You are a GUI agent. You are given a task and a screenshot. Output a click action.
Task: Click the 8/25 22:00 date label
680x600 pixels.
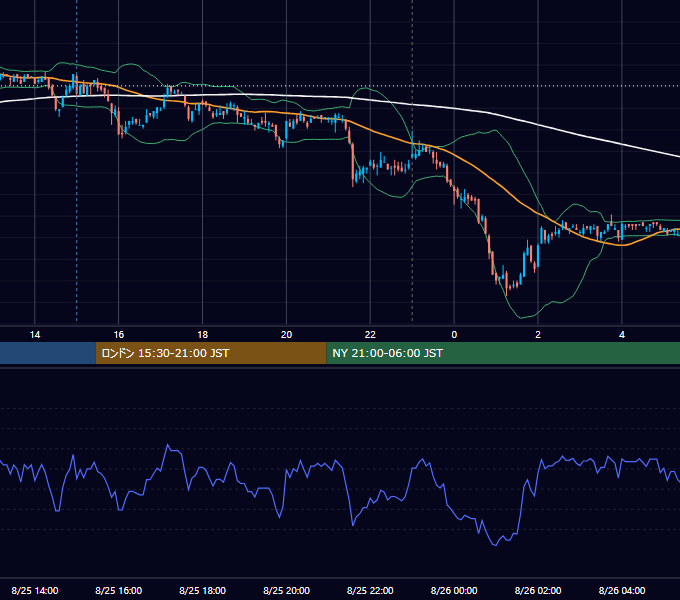[x=370, y=590]
